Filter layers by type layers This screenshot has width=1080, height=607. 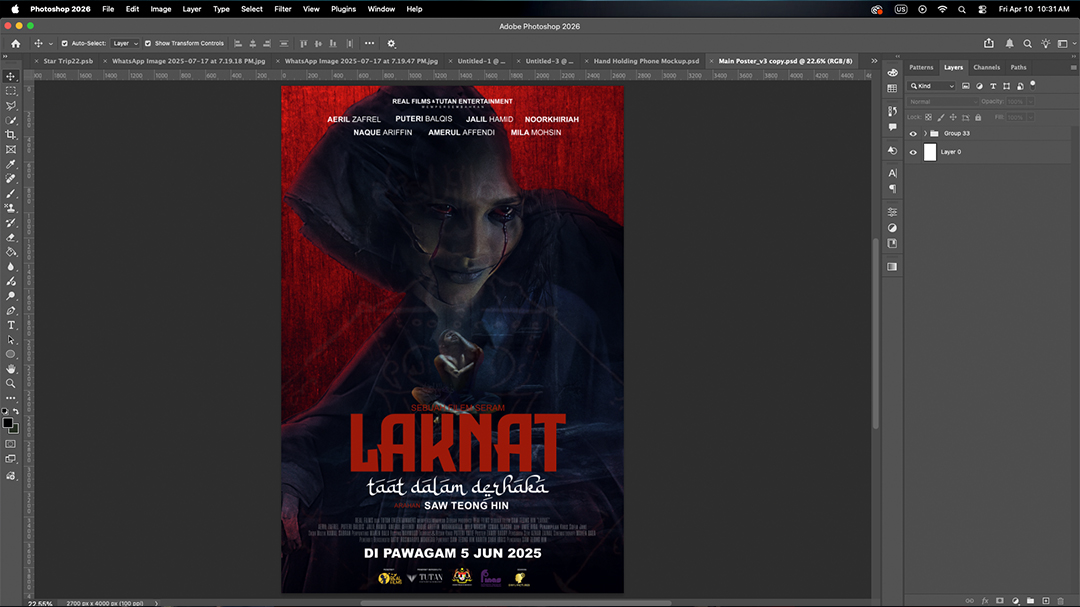[x=993, y=86]
